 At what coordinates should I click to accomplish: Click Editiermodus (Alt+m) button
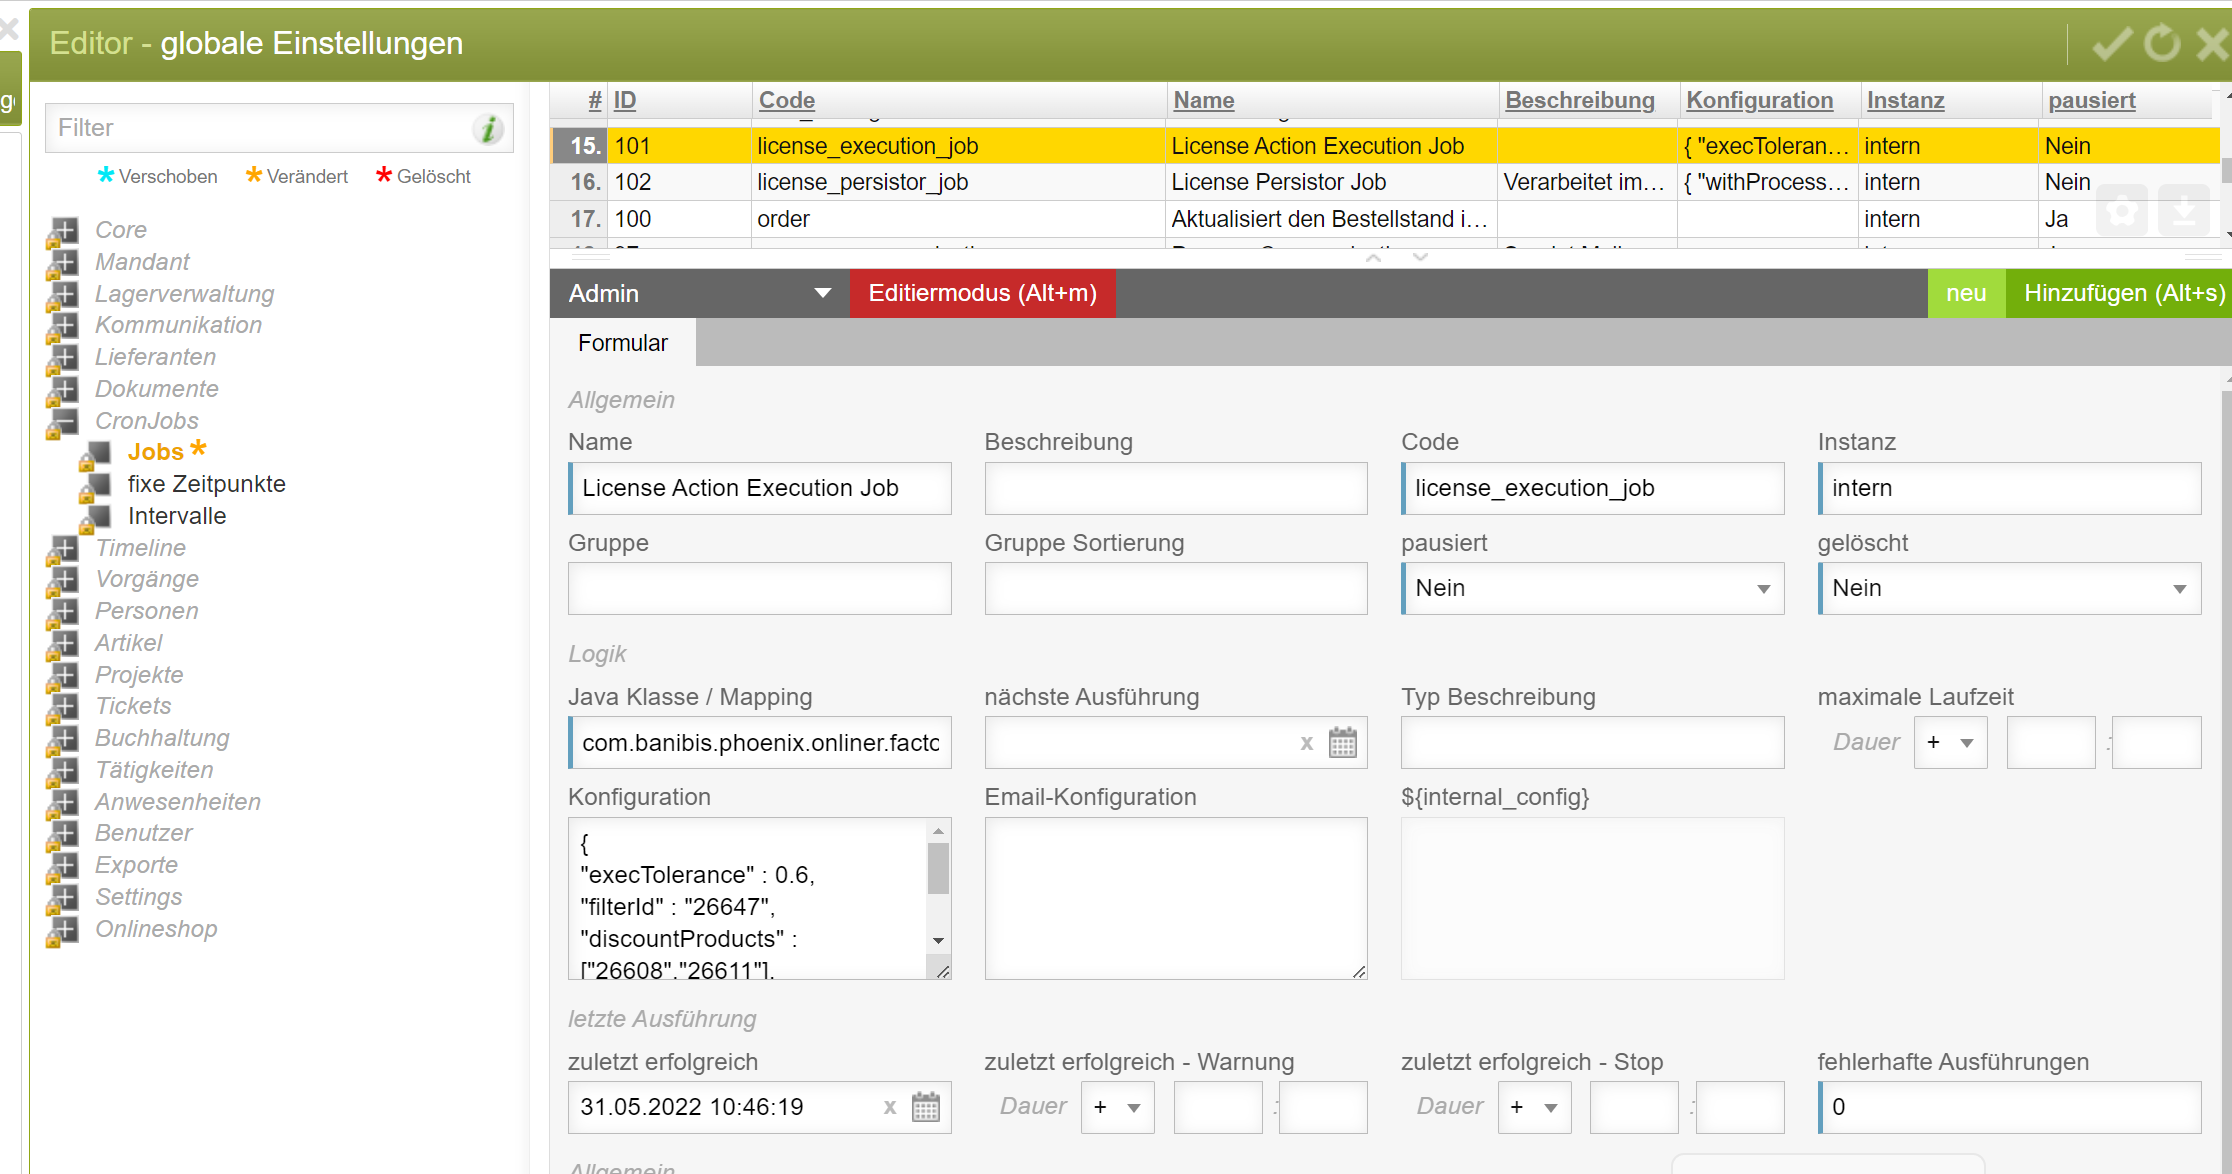tap(982, 293)
